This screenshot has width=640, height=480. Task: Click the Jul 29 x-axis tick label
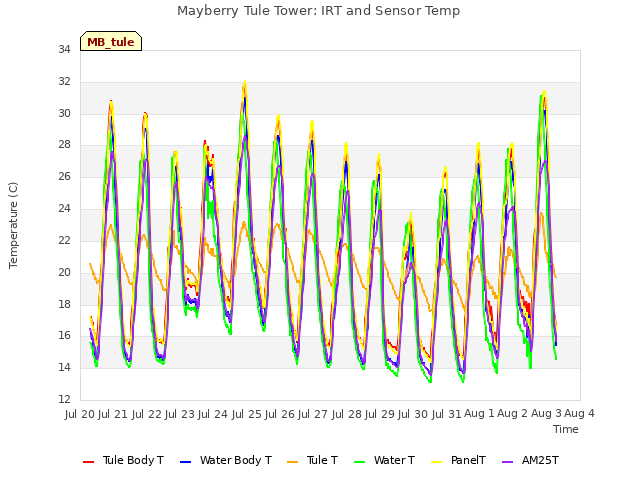click(380, 414)
